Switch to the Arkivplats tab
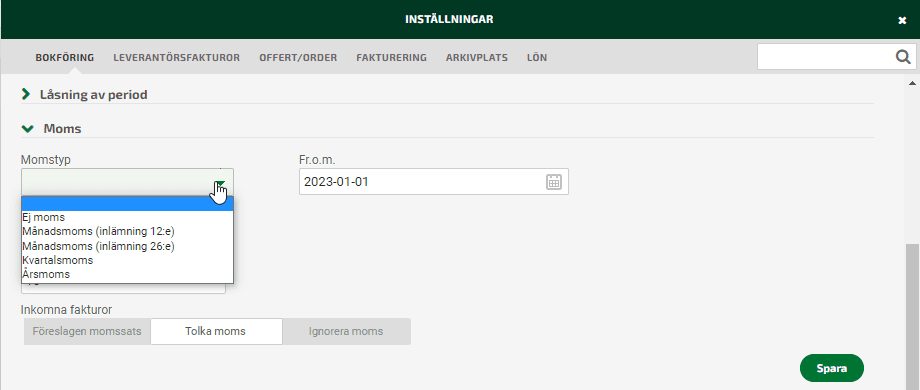 (476, 57)
